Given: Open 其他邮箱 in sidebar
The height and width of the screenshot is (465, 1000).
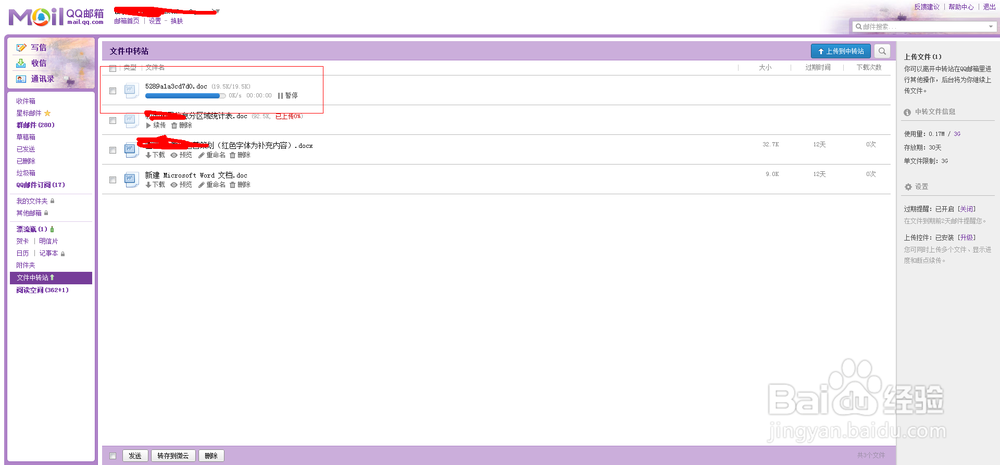Looking at the screenshot, I should [29, 213].
